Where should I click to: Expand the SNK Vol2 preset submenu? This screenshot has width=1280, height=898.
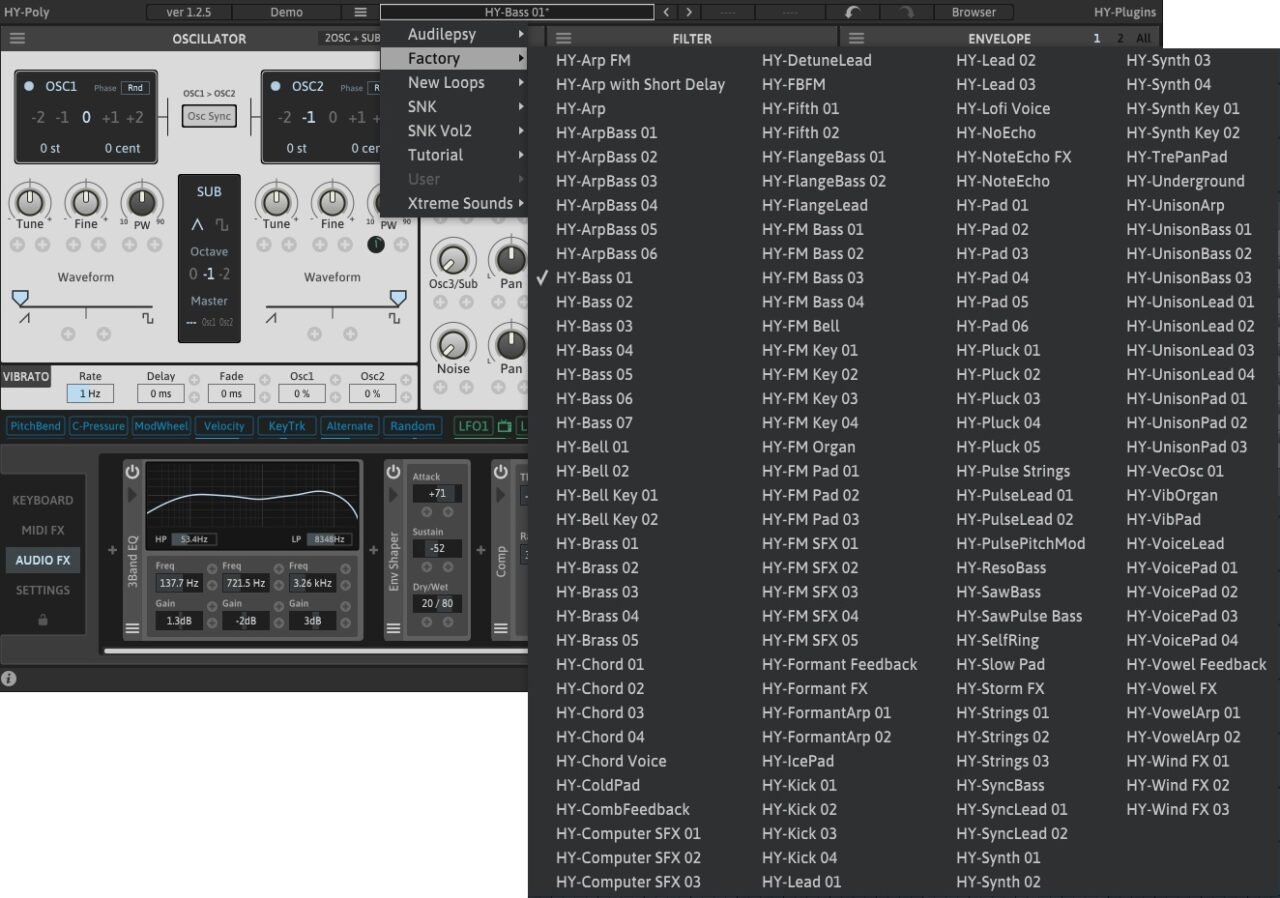click(455, 131)
